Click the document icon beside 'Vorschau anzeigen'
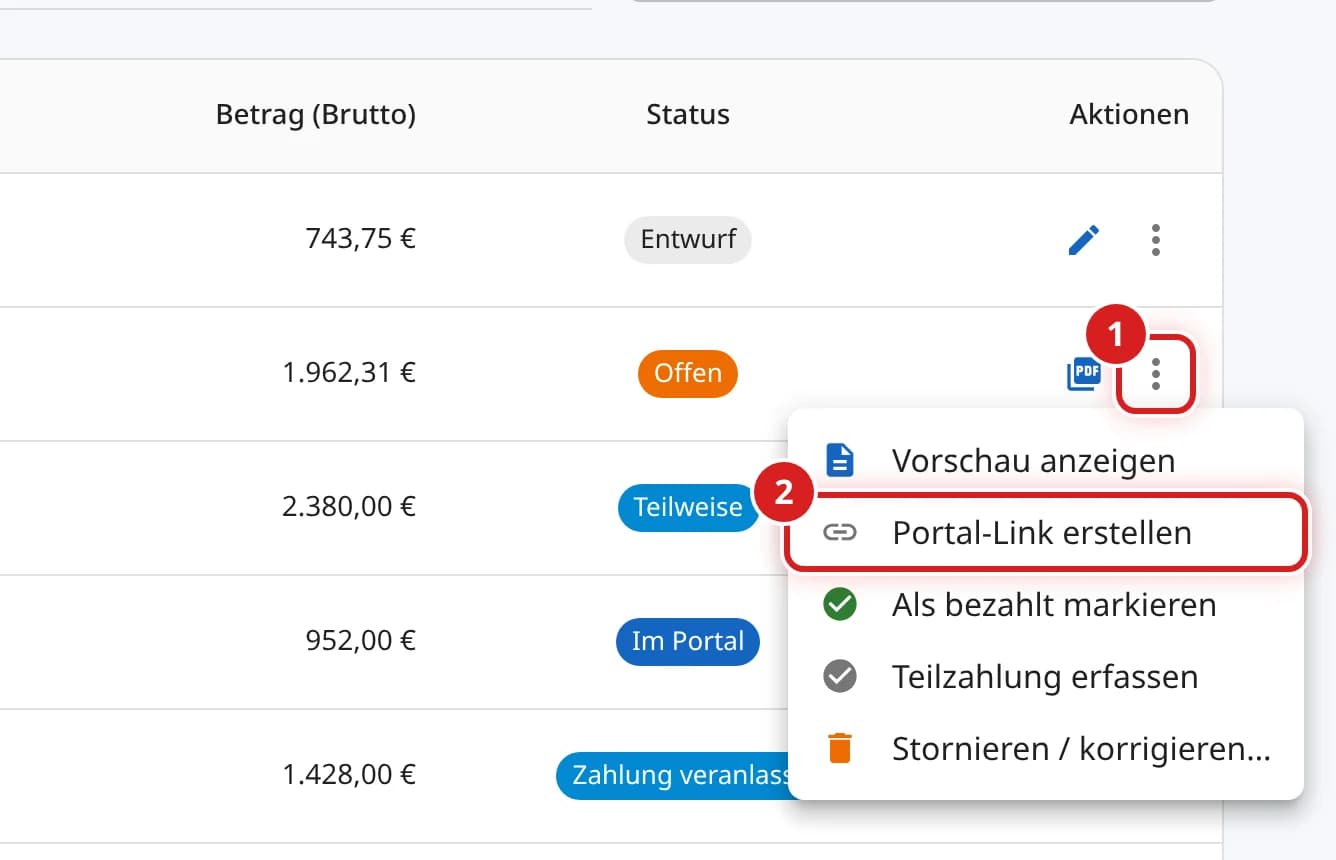1336x860 pixels. coord(840,461)
